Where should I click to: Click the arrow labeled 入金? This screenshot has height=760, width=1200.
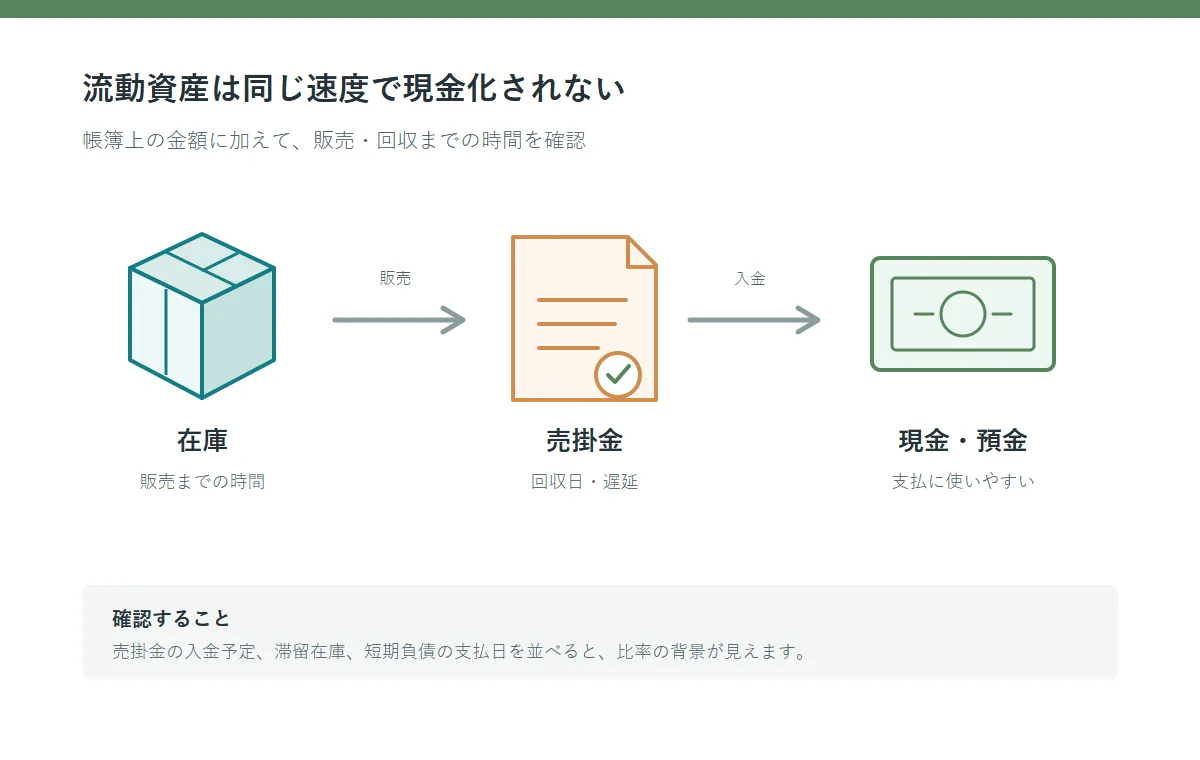[x=754, y=320]
